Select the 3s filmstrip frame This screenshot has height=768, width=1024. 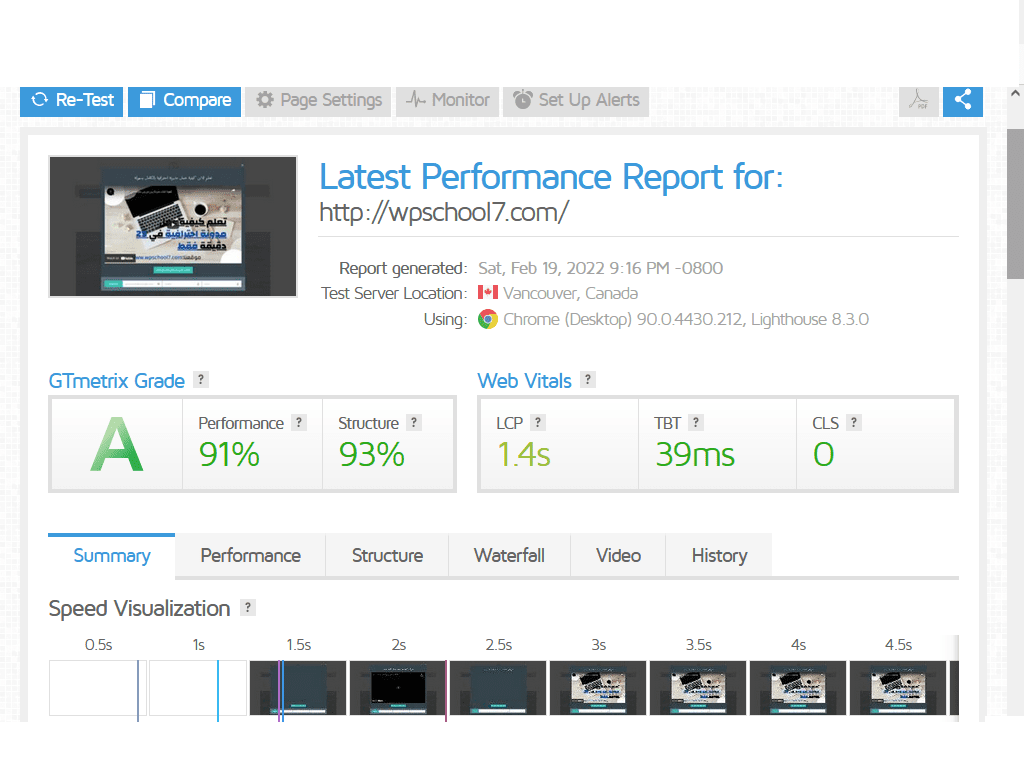[x=598, y=688]
